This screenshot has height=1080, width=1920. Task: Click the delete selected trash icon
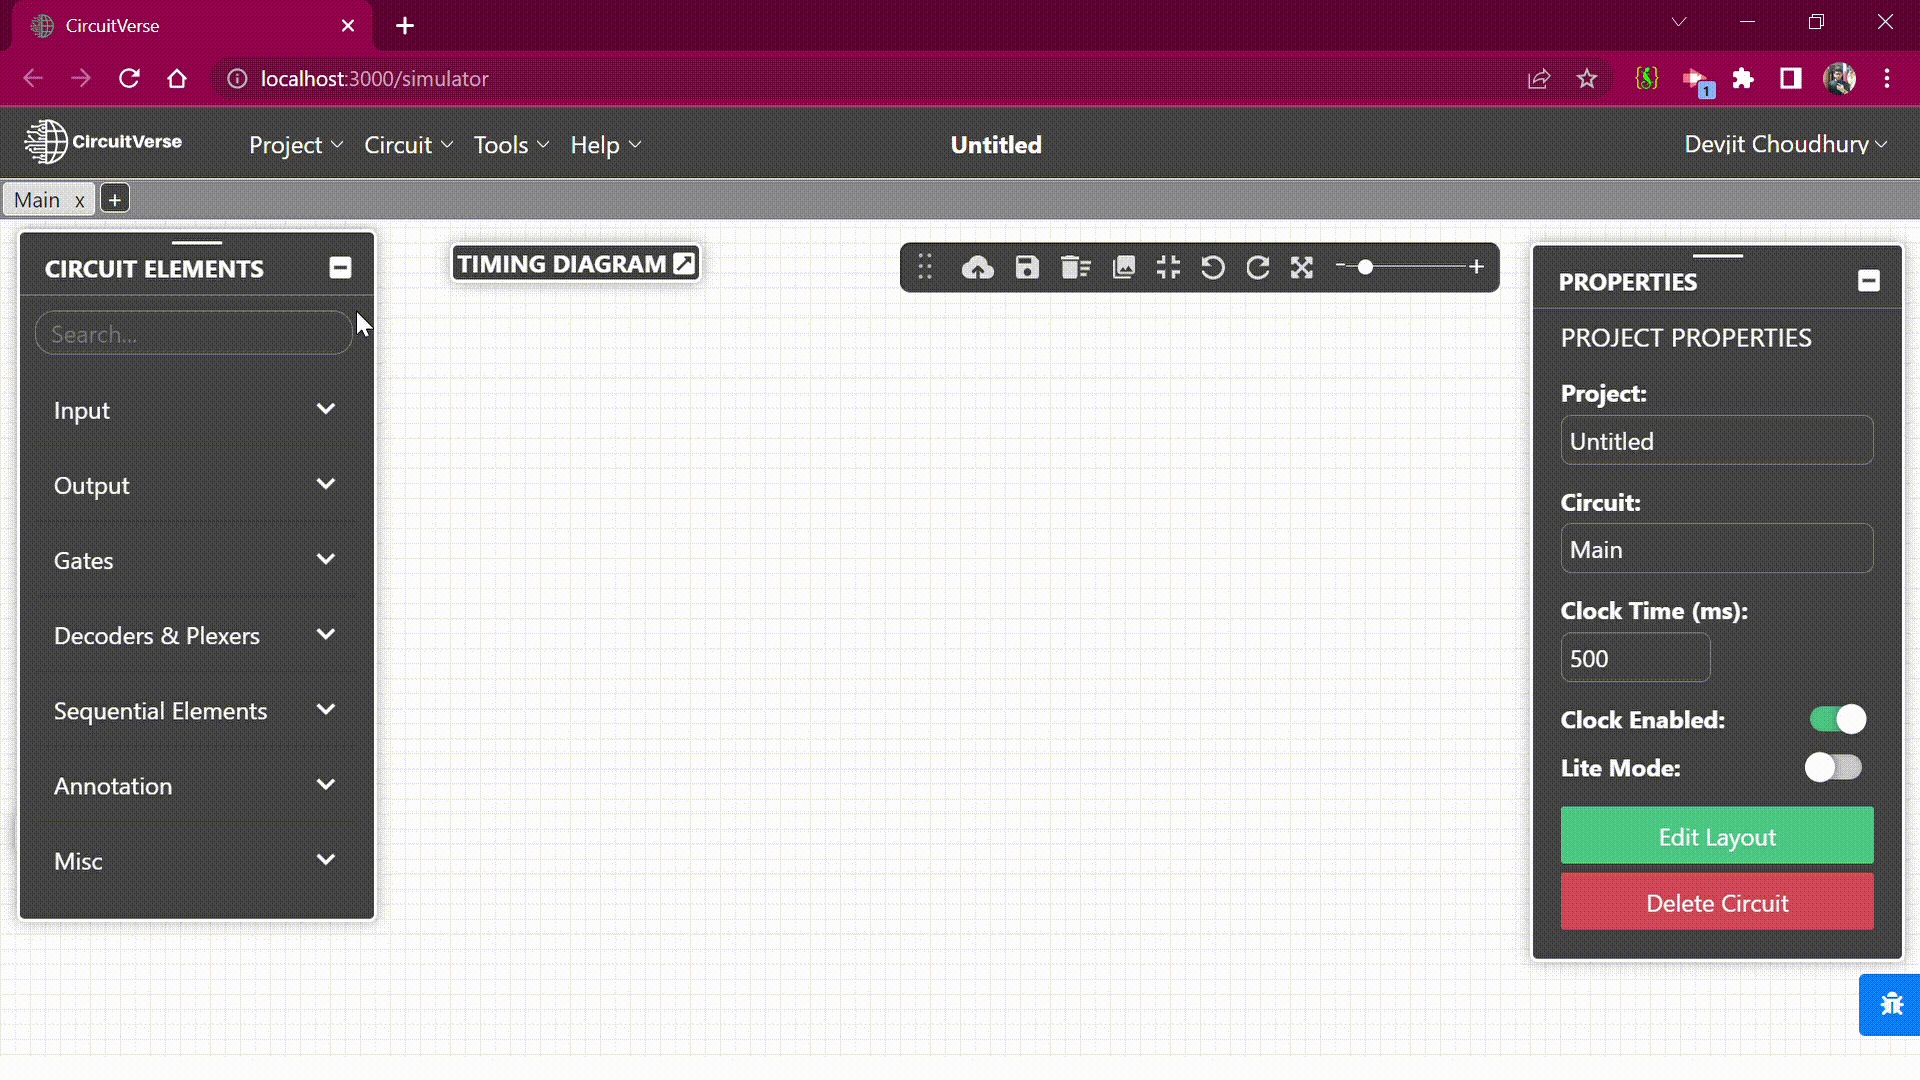tap(1075, 268)
